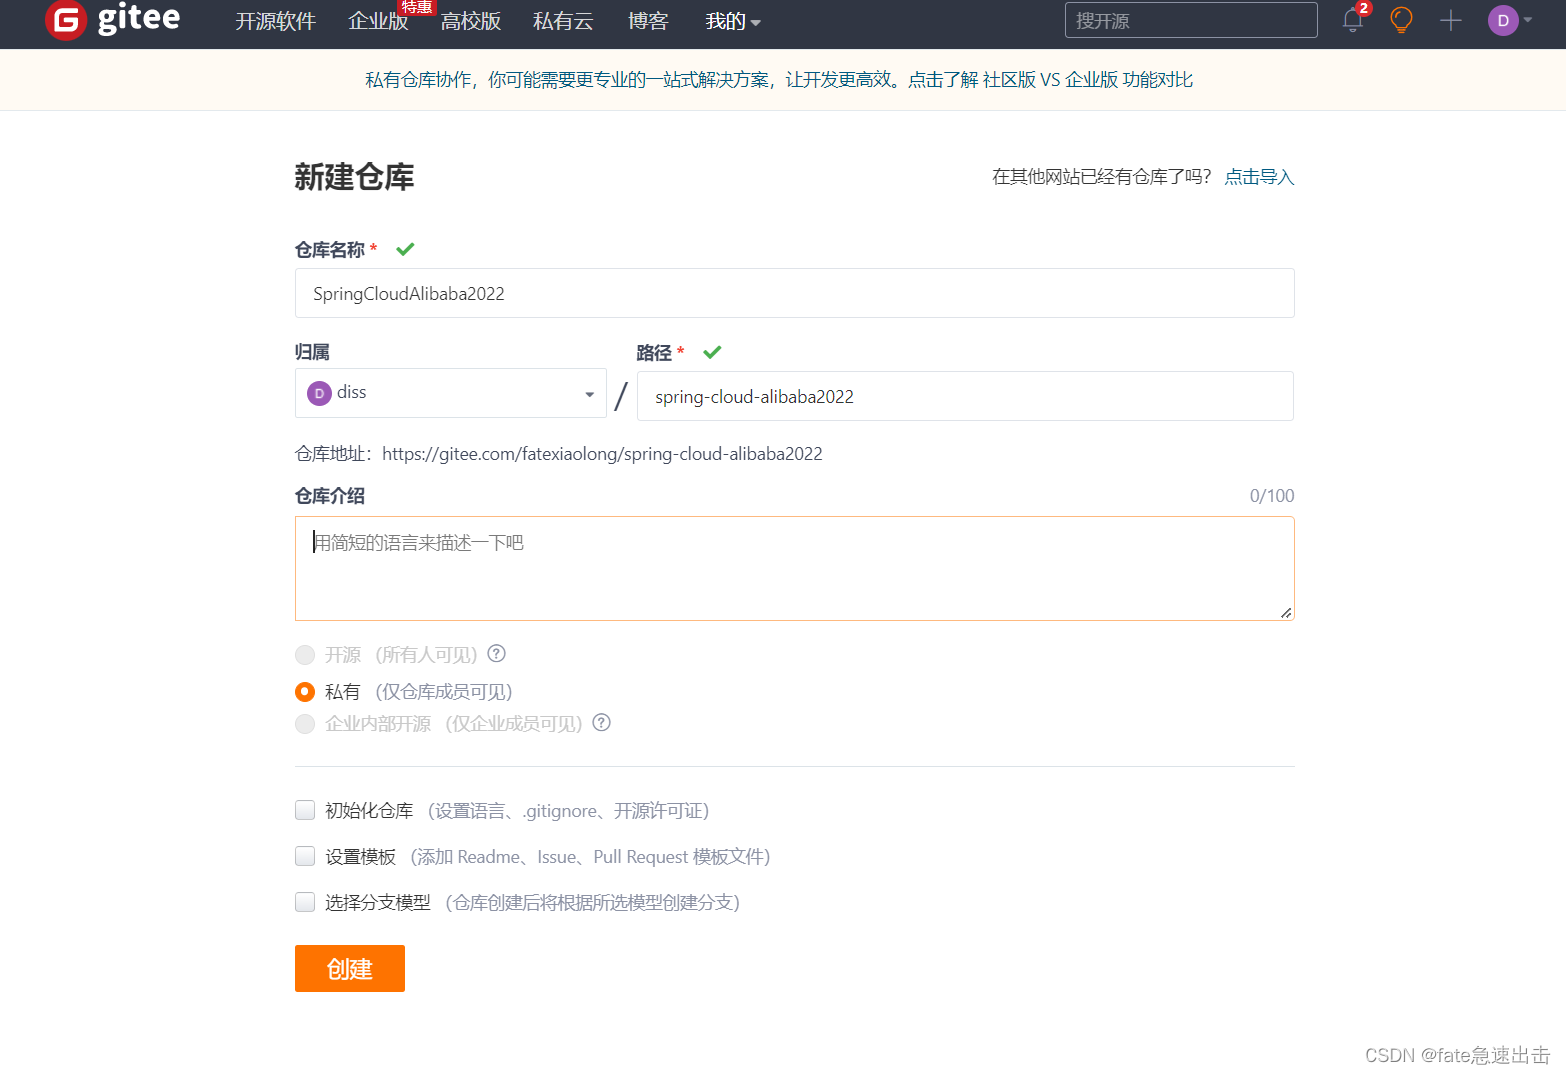The image size is (1566, 1074).
Task: Switch to 开源软件 in top navigation
Action: [275, 21]
